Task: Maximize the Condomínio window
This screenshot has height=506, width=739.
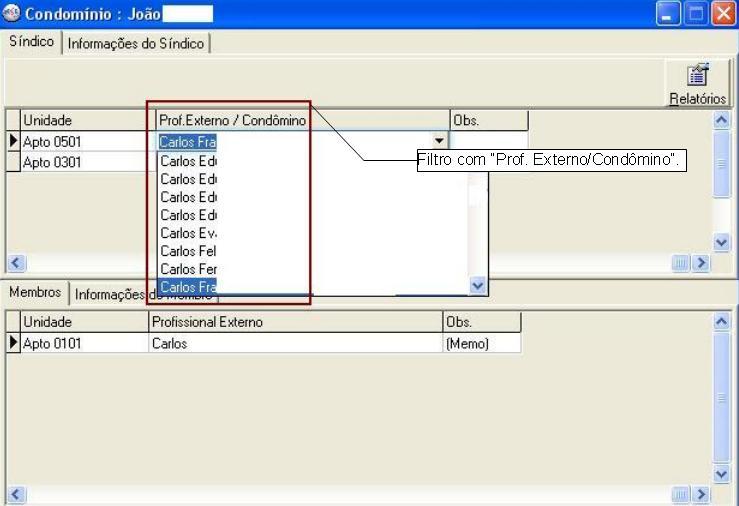Action: tap(696, 14)
